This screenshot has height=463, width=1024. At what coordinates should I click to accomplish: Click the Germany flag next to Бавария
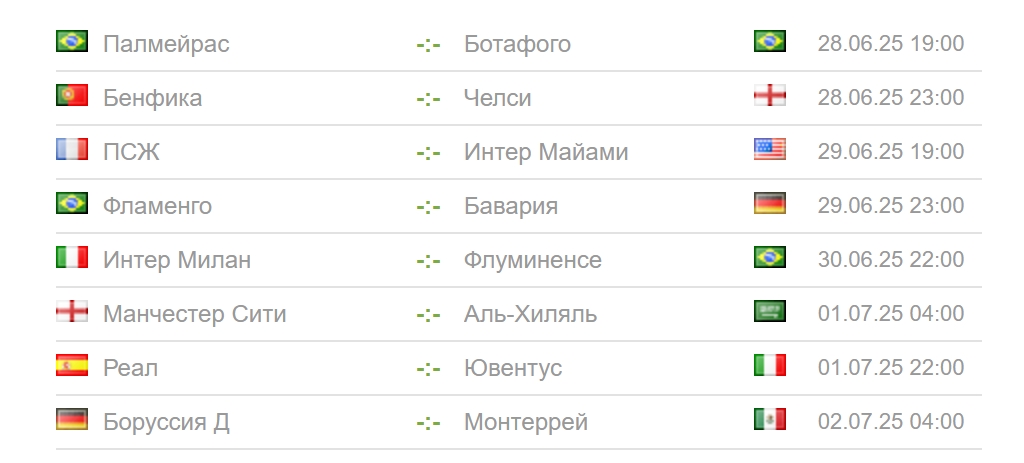pos(769,203)
